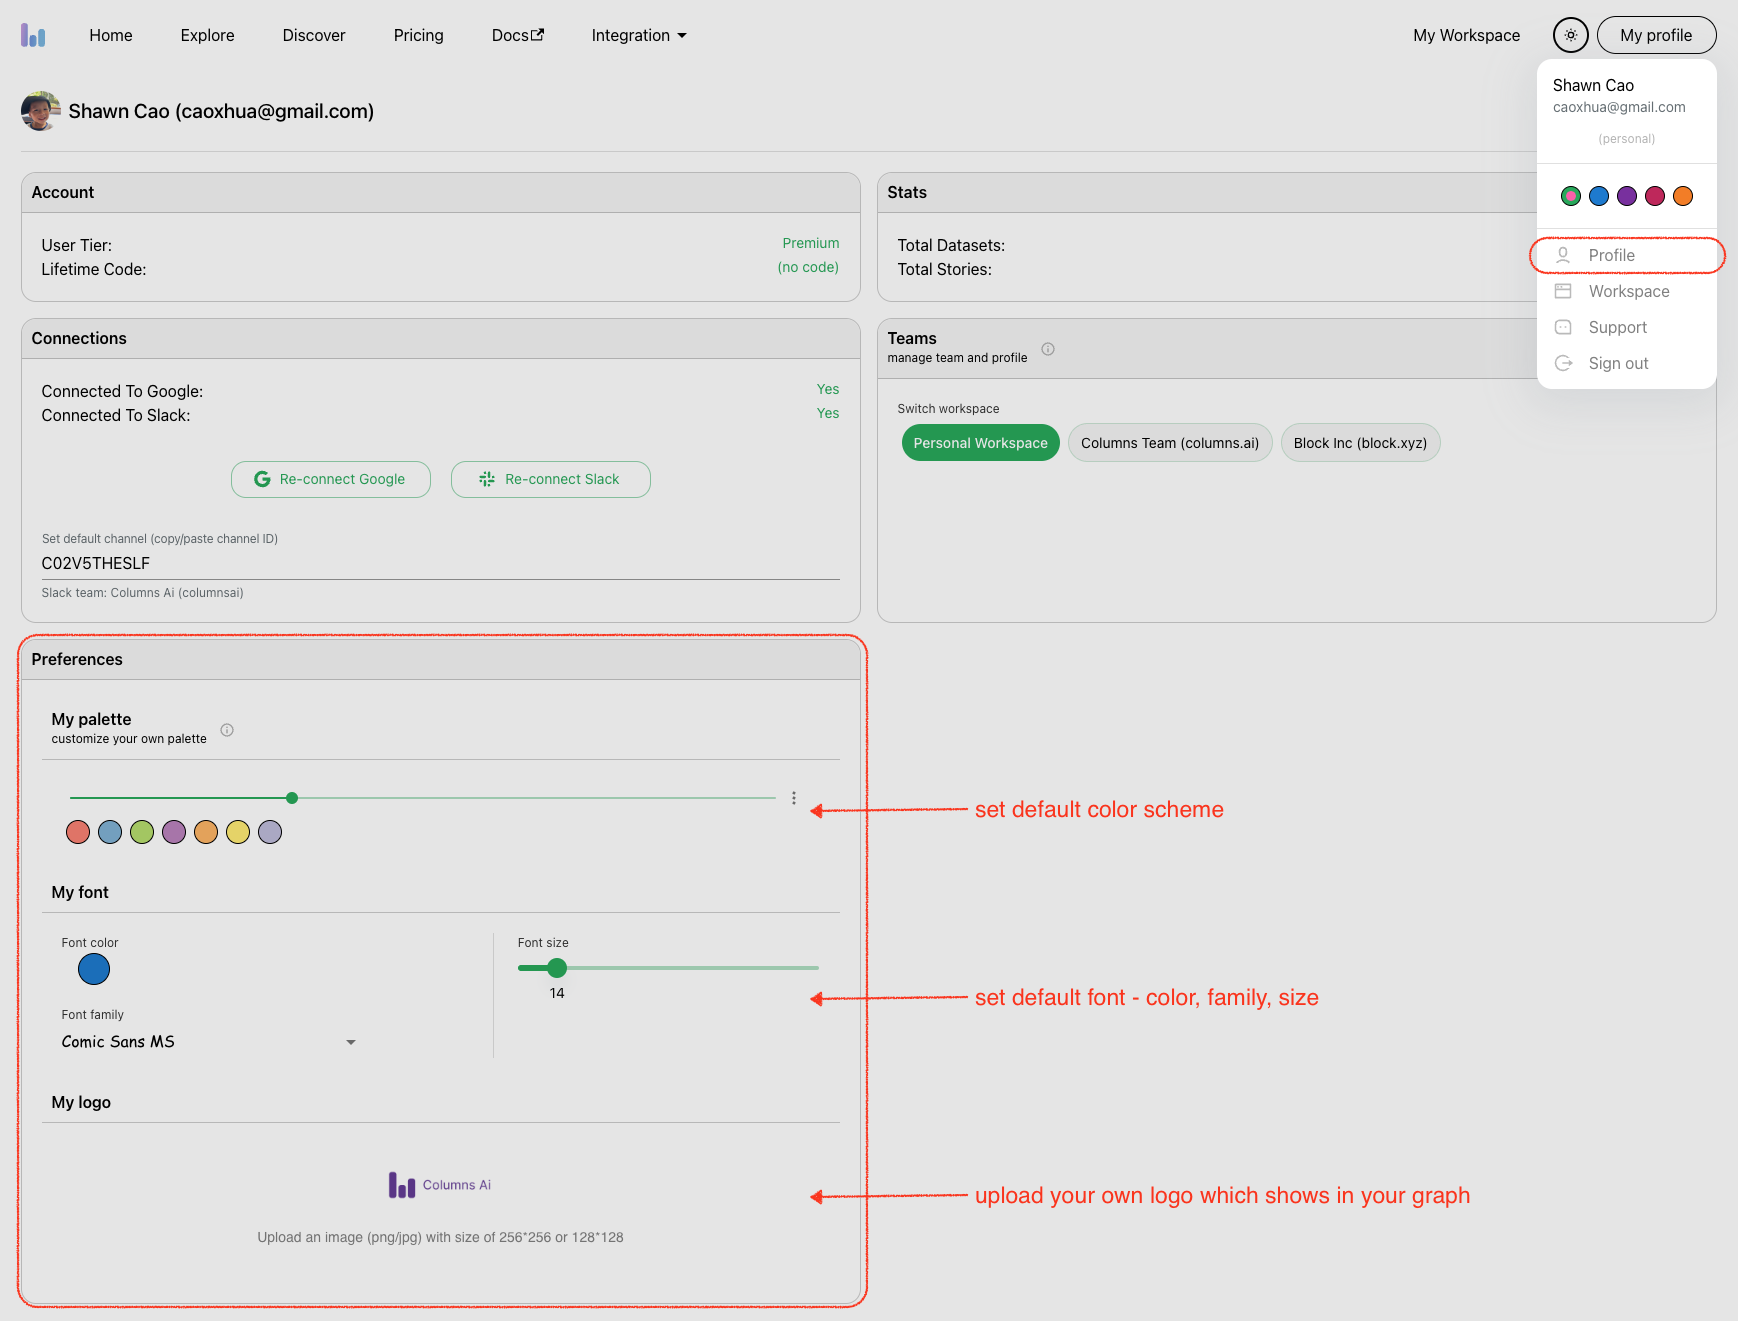Toggle the light/dark theme sun icon
Screen dimensions: 1738x1321
tap(1571, 35)
